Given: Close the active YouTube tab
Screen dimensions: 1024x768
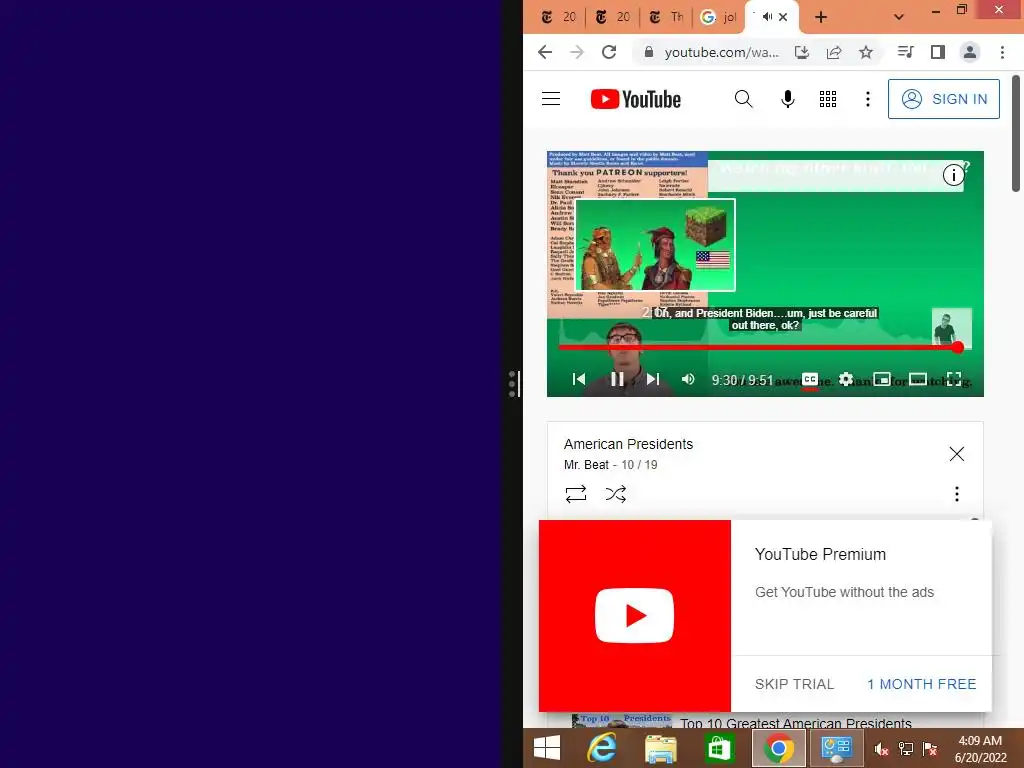Looking at the screenshot, I should point(783,18).
